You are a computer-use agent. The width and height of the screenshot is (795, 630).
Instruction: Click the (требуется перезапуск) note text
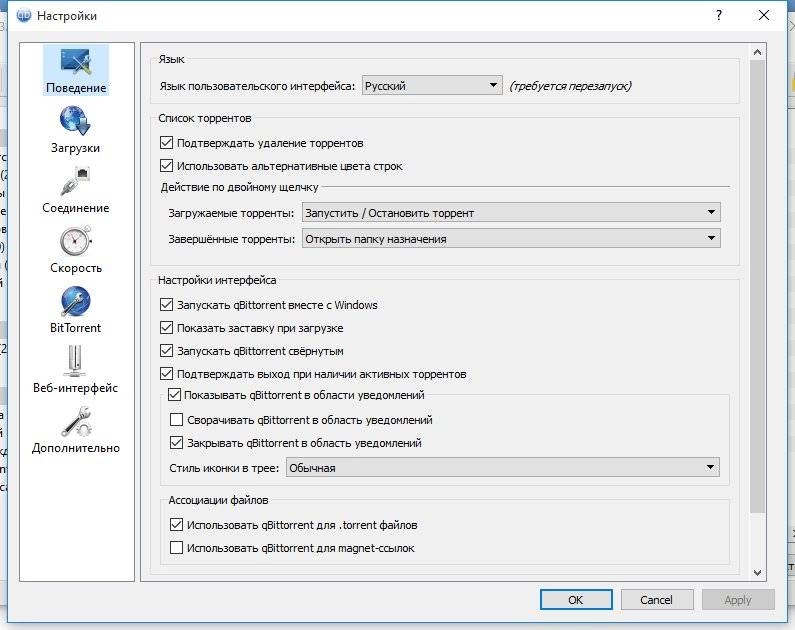click(570, 86)
